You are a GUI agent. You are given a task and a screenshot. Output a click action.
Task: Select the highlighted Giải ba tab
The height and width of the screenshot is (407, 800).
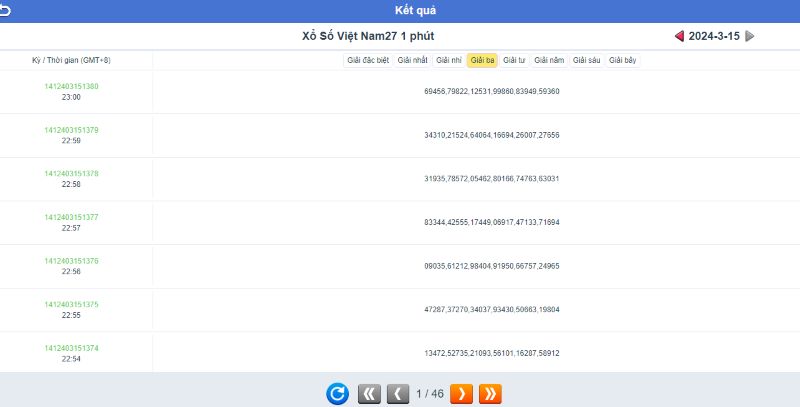click(x=483, y=60)
